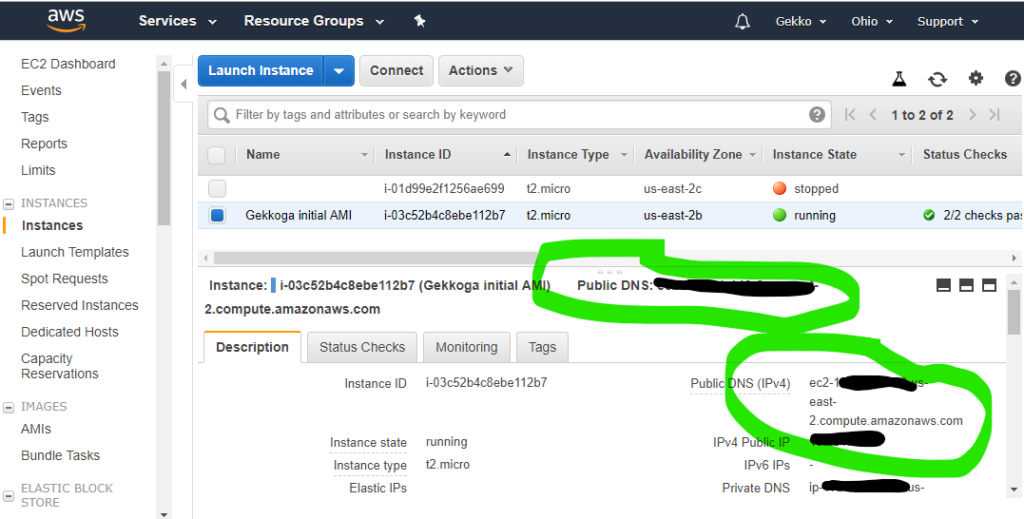Select the Instances sidebar item
This screenshot has width=1024, height=519.
click(x=52, y=225)
